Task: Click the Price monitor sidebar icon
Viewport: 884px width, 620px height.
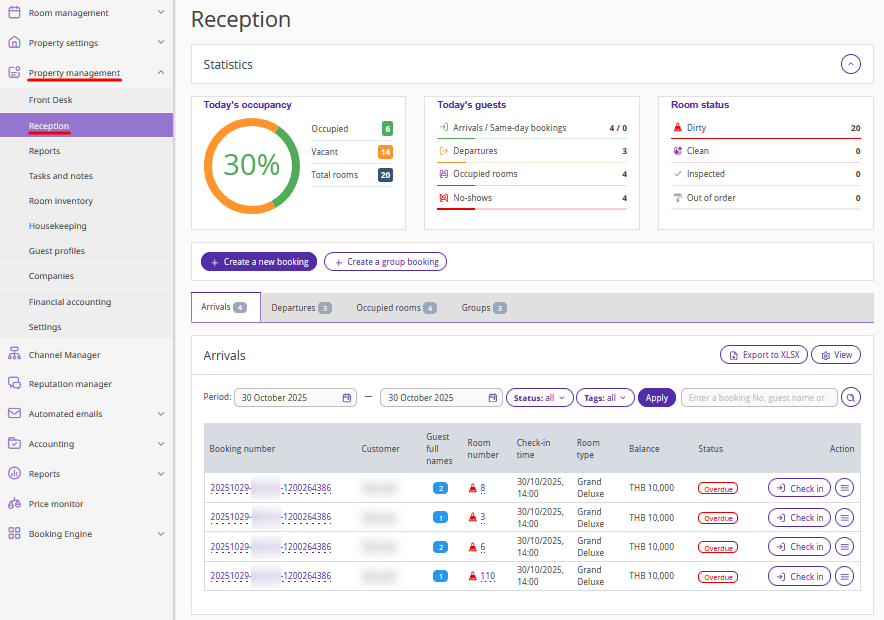Action: [x=14, y=504]
